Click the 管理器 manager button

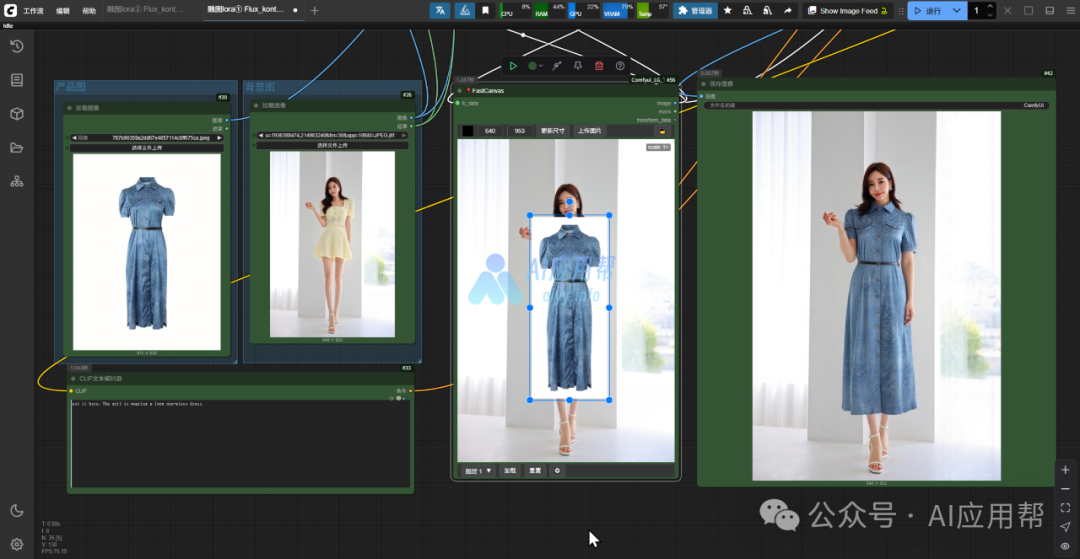[x=696, y=10]
